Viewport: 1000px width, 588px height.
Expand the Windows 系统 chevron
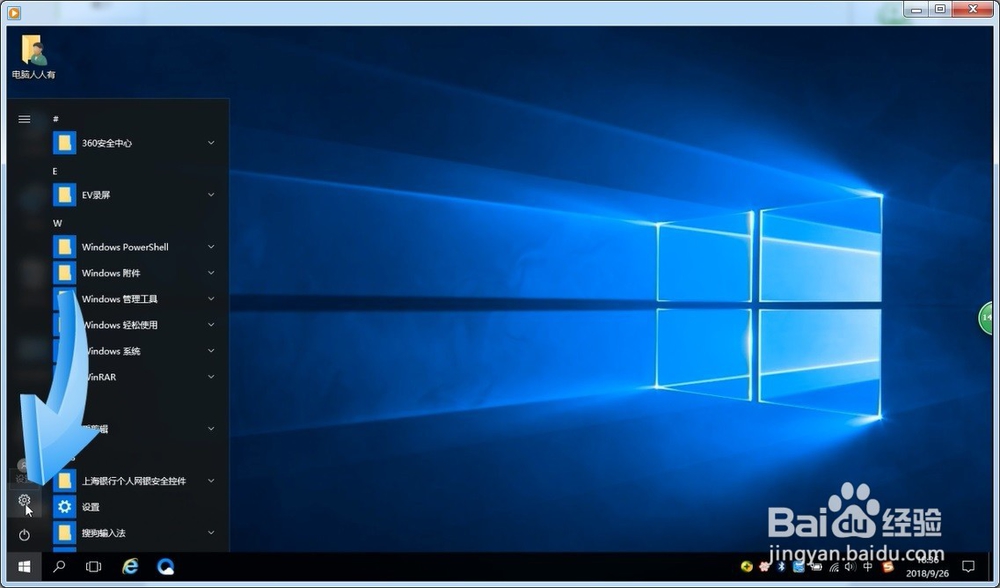point(211,351)
